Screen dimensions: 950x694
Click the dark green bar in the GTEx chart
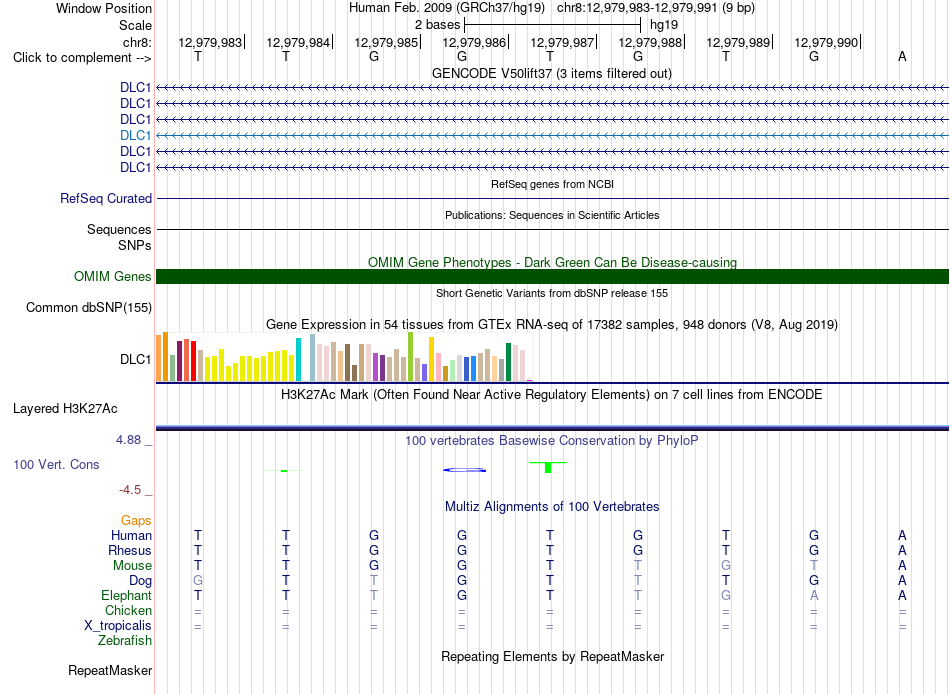tap(508, 362)
